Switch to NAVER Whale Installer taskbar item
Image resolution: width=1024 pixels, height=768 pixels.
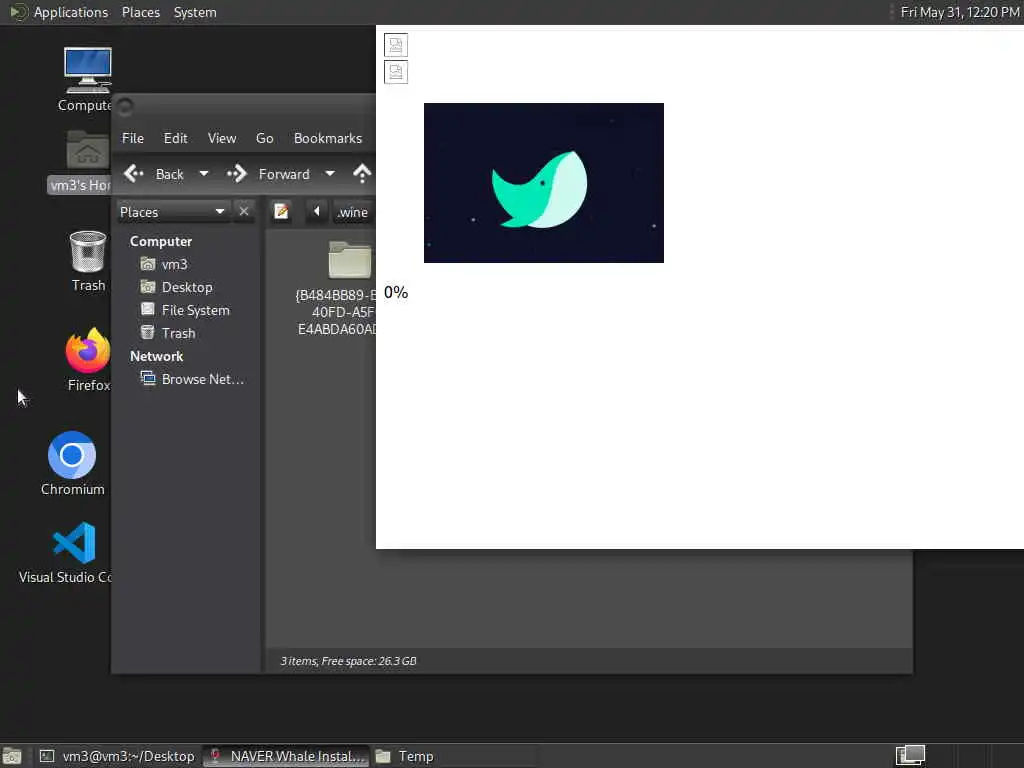click(x=287, y=756)
